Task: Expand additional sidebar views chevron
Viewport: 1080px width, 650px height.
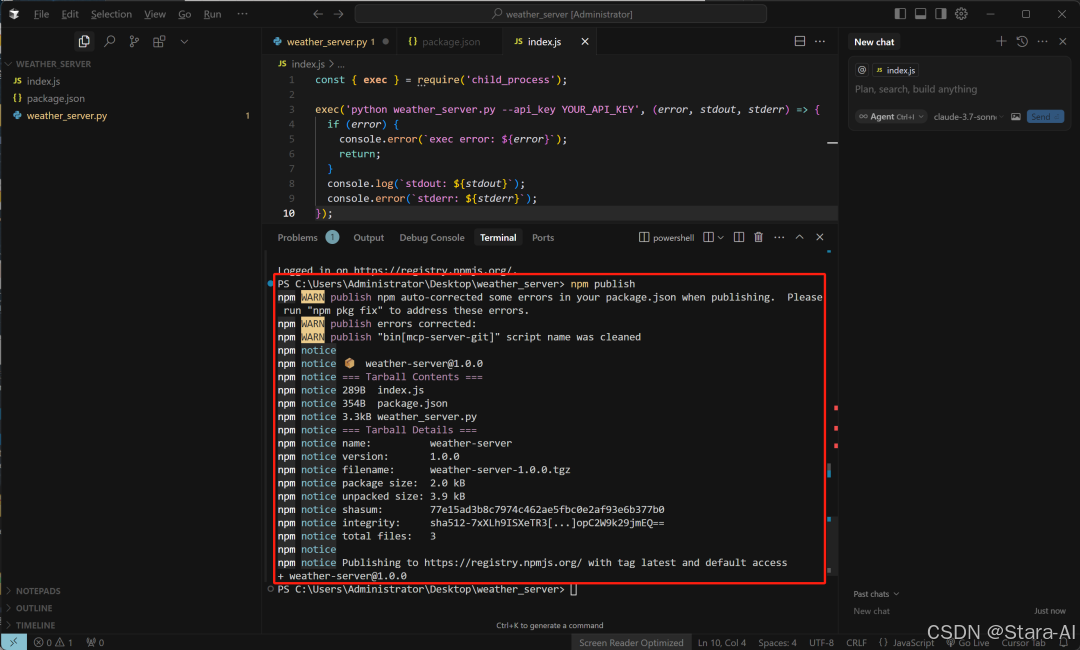Action: click(184, 41)
